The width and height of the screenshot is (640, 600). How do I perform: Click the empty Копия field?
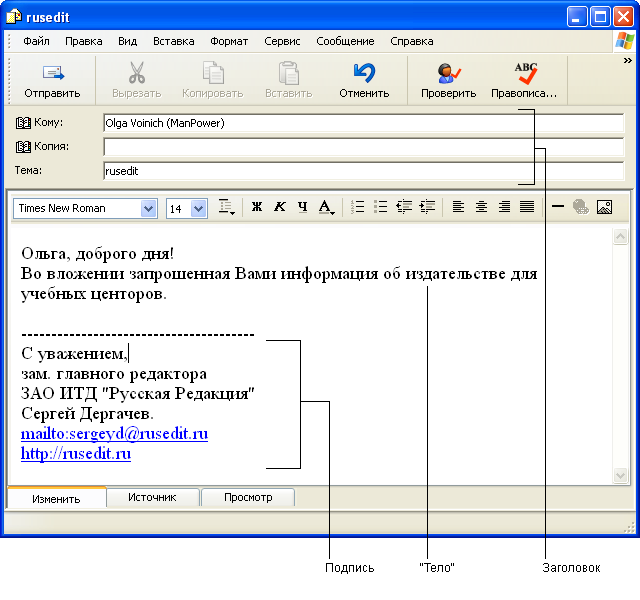pyautogui.click(x=364, y=147)
